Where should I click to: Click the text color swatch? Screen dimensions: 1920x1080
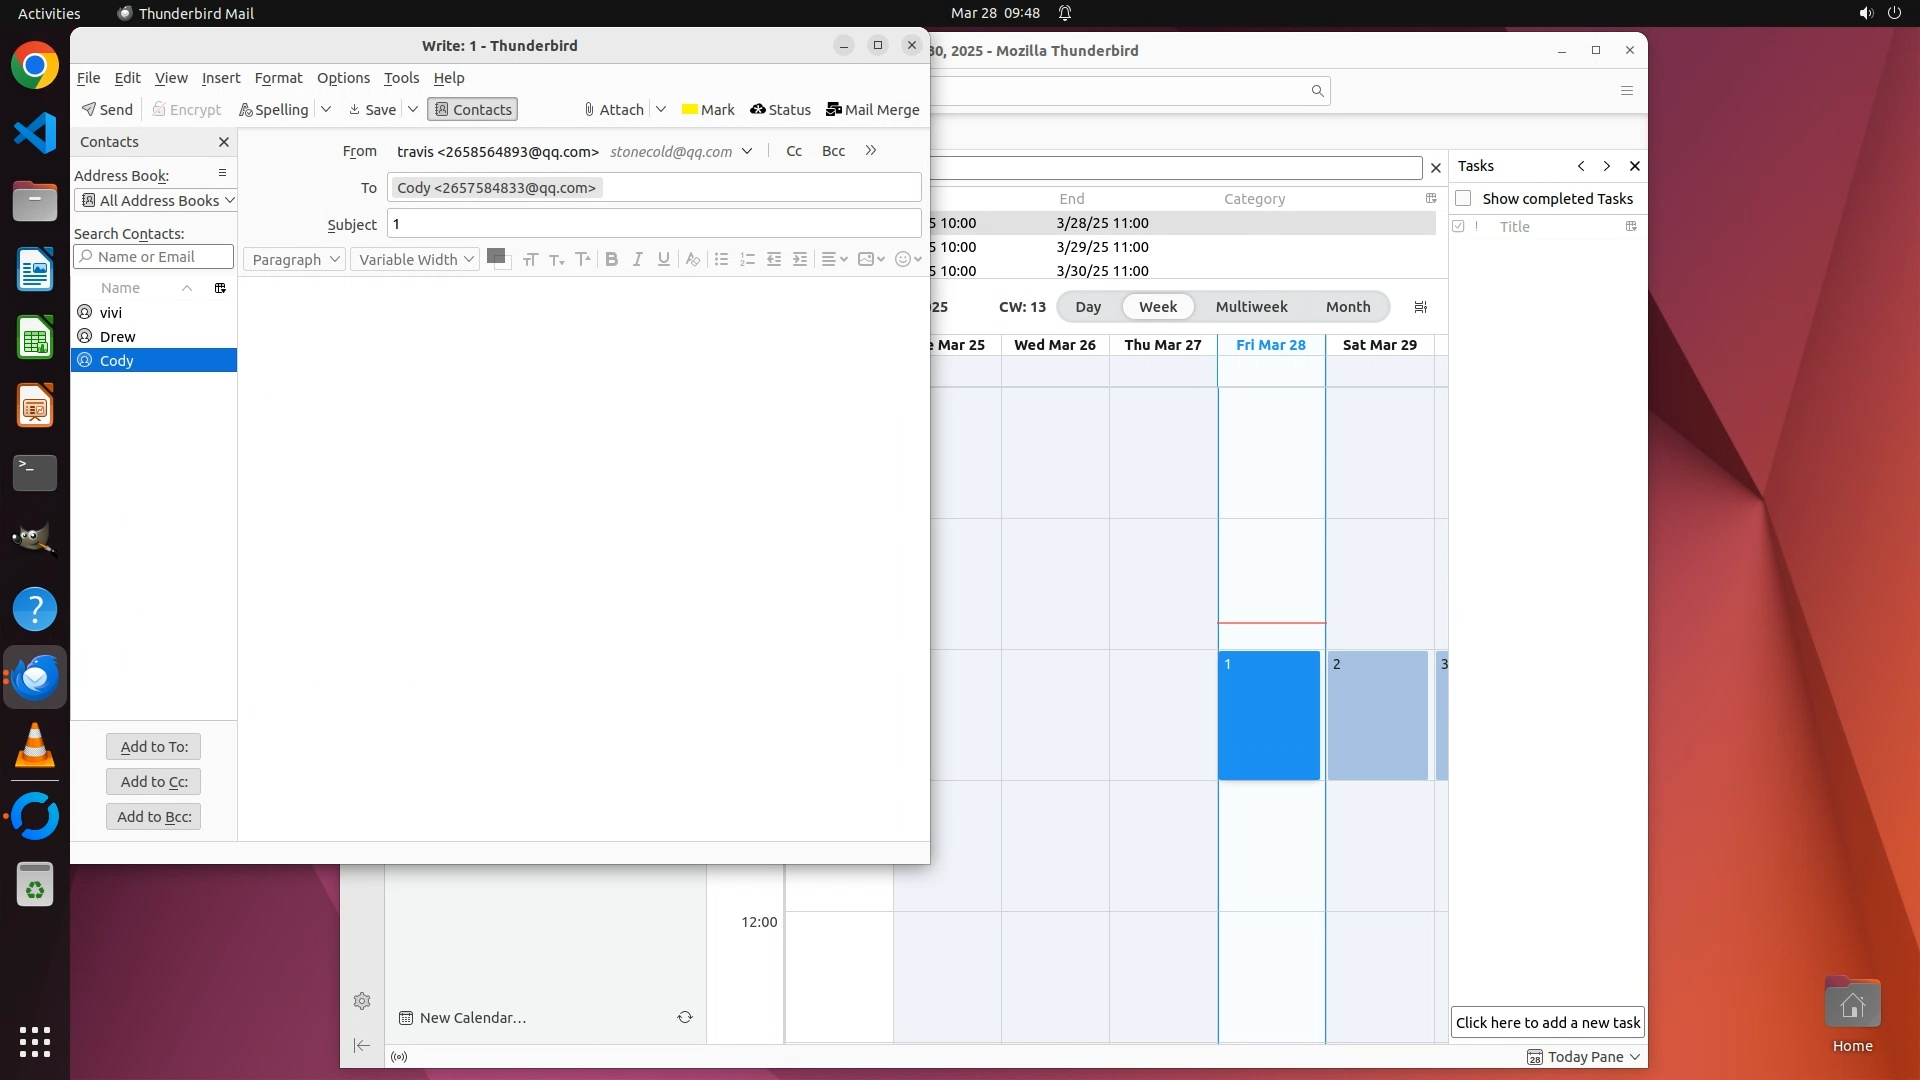pos(495,257)
